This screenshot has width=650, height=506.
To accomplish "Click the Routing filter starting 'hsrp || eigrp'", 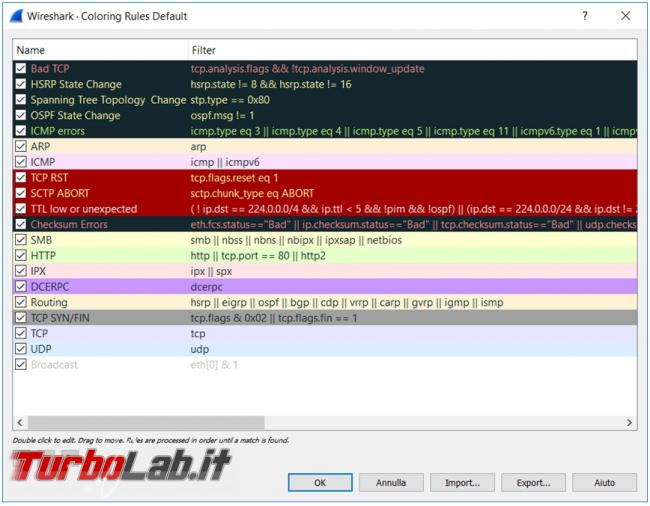I will point(347,303).
